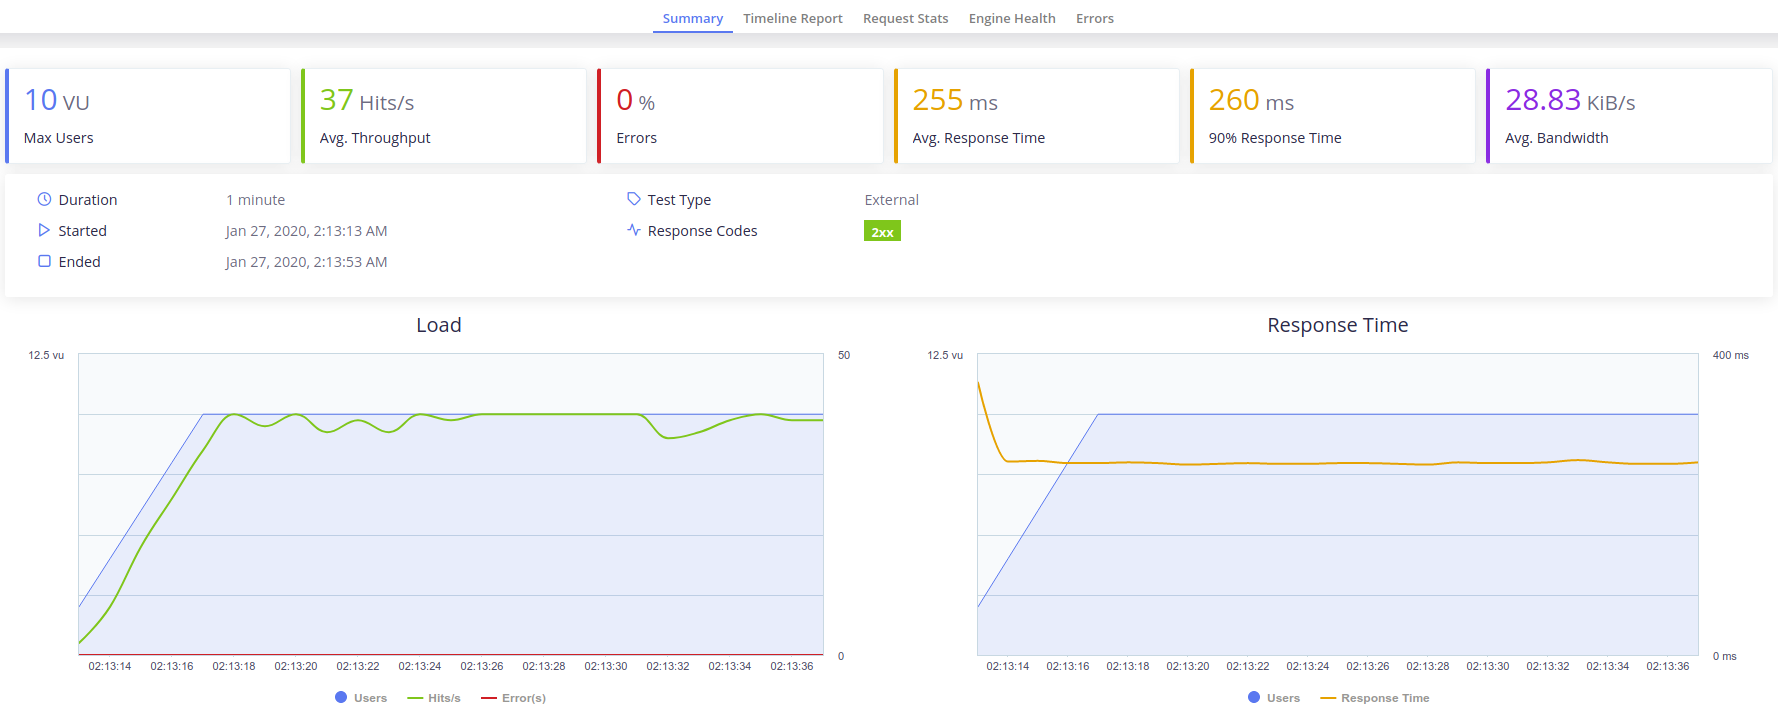Screen dimensions: 1778x726
Task: Click the red Error(s) line marker
Action: click(489, 698)
